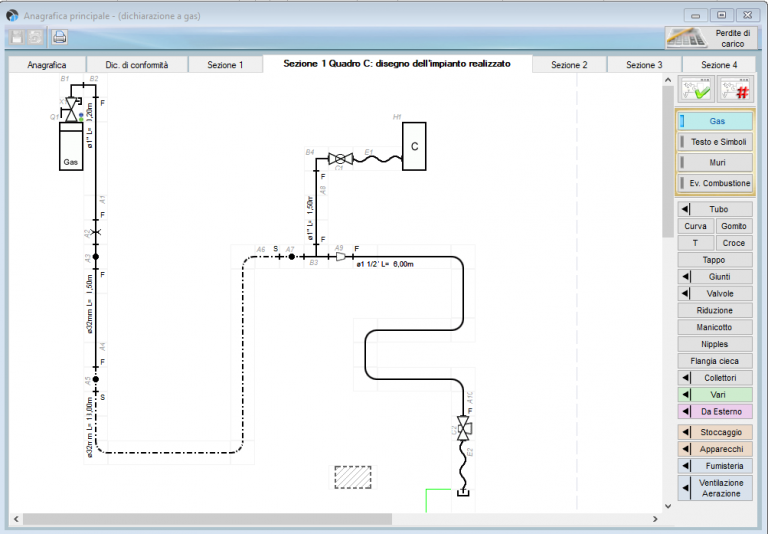Click the Nipples button
The image size is (768, 534).
pyautogui.click(x=715, y=344)
